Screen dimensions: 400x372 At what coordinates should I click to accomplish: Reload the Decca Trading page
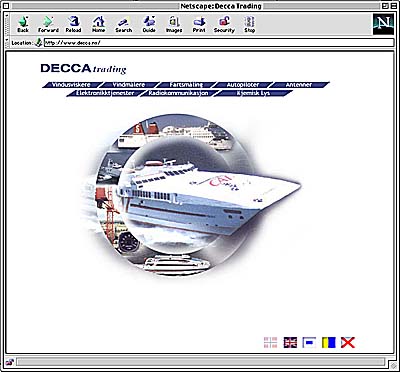coord(73,25)
